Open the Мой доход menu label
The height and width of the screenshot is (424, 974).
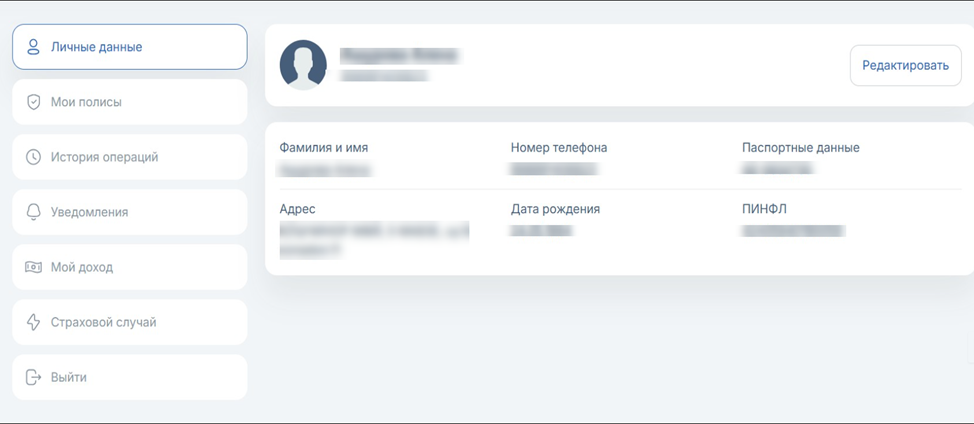[82, 267]
